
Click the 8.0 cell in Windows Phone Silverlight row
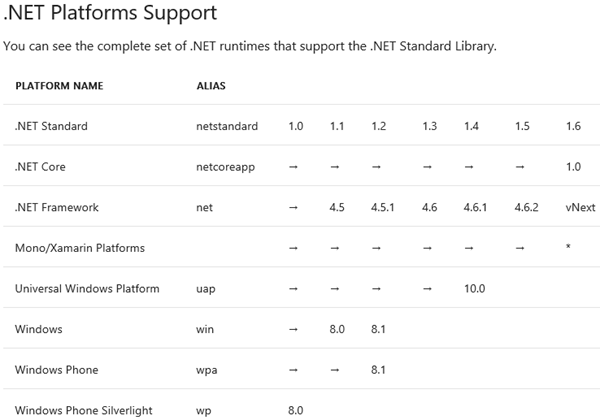tap(295, 410)
